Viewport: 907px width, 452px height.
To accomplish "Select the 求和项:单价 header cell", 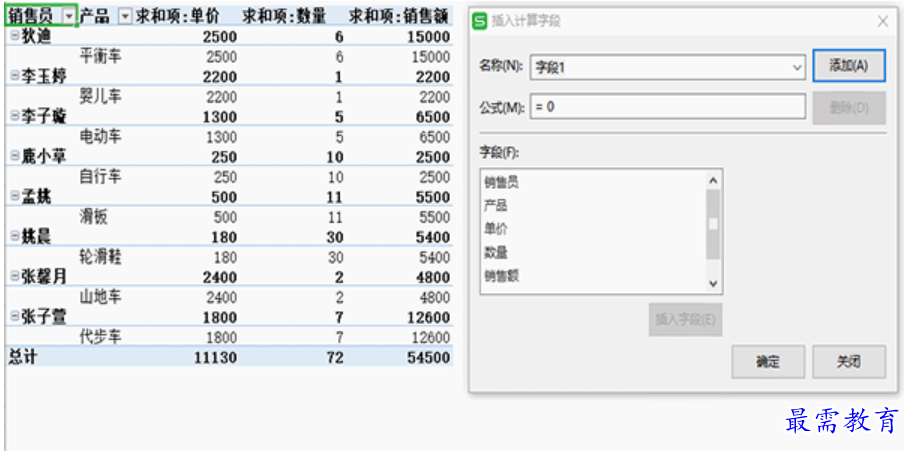I will pyautogui.click(x=177, y=17).
